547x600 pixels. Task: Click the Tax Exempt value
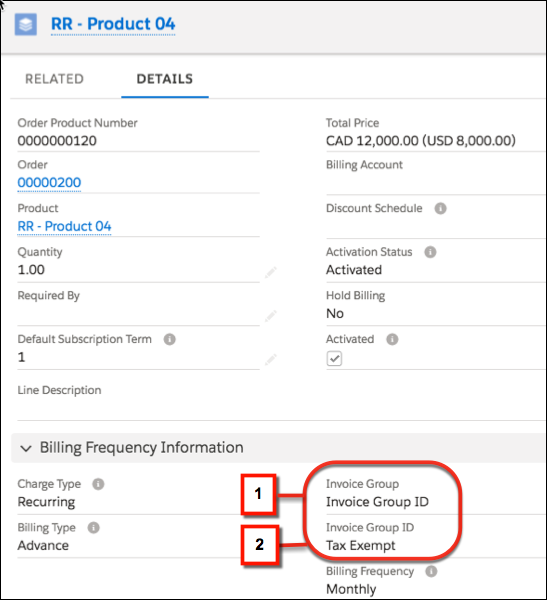(x=361, y=545)
